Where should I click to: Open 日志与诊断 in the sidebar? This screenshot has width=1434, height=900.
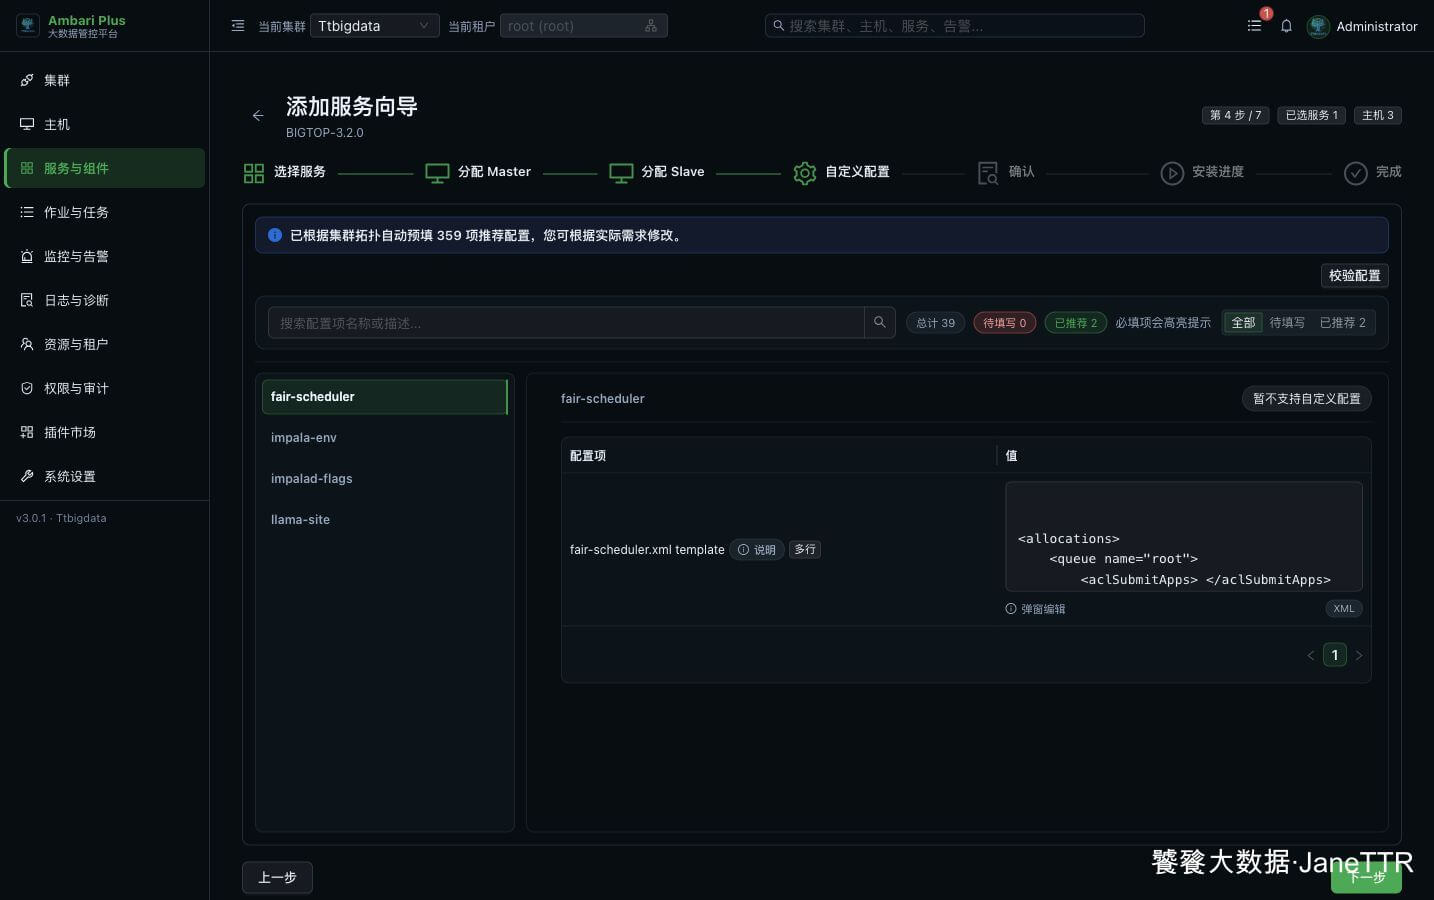105,300
